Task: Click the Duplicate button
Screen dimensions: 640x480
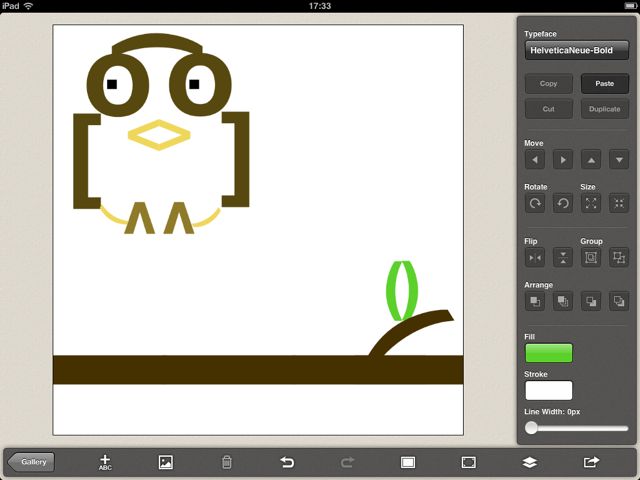Action: (x=604, y=109)
